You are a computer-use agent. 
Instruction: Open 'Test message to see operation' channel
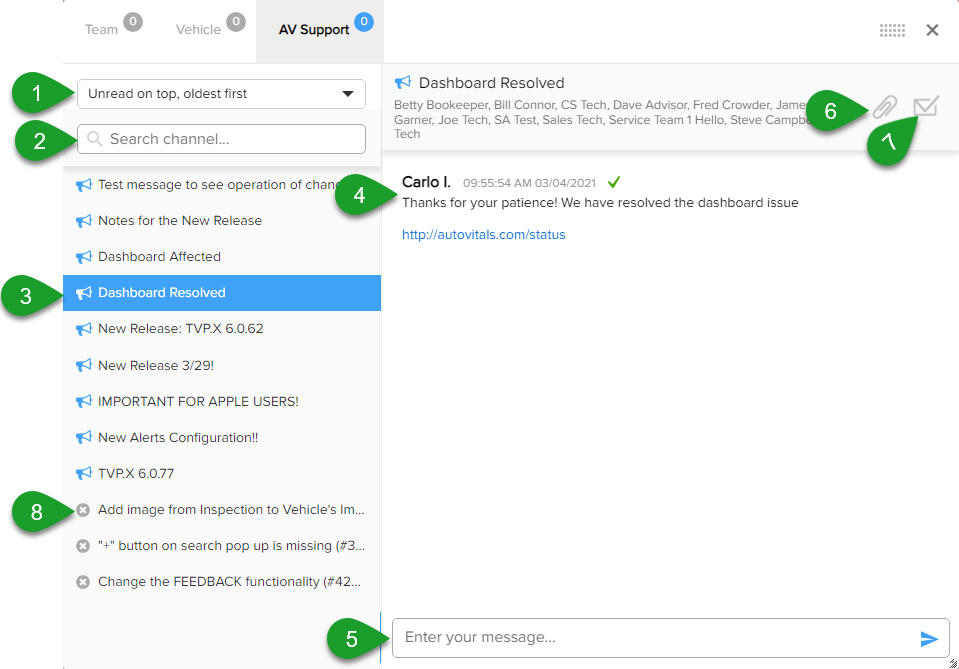tap(221, 185)
